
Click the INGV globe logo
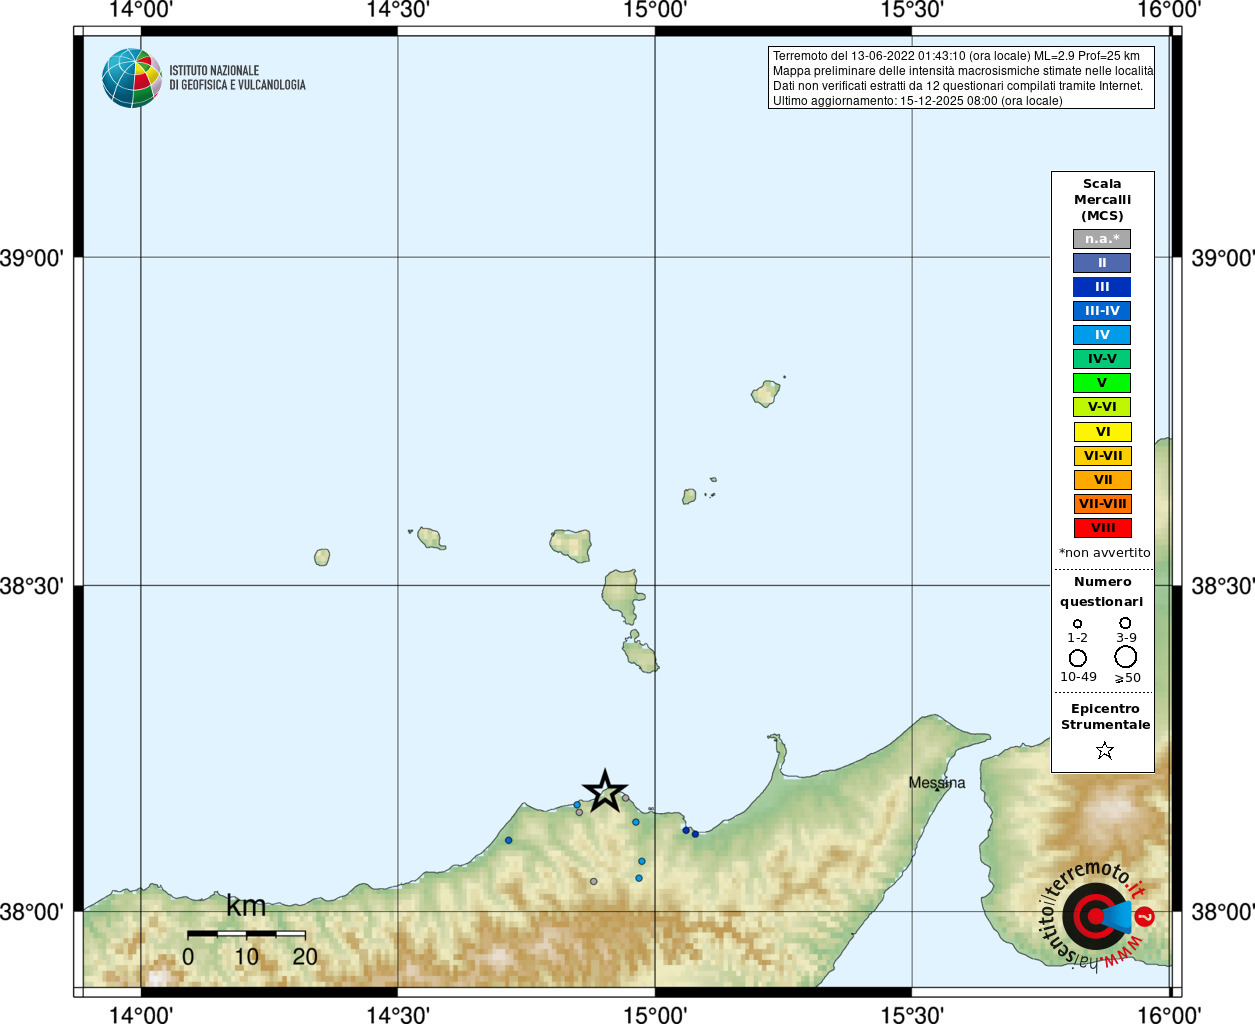pos(132,78)
